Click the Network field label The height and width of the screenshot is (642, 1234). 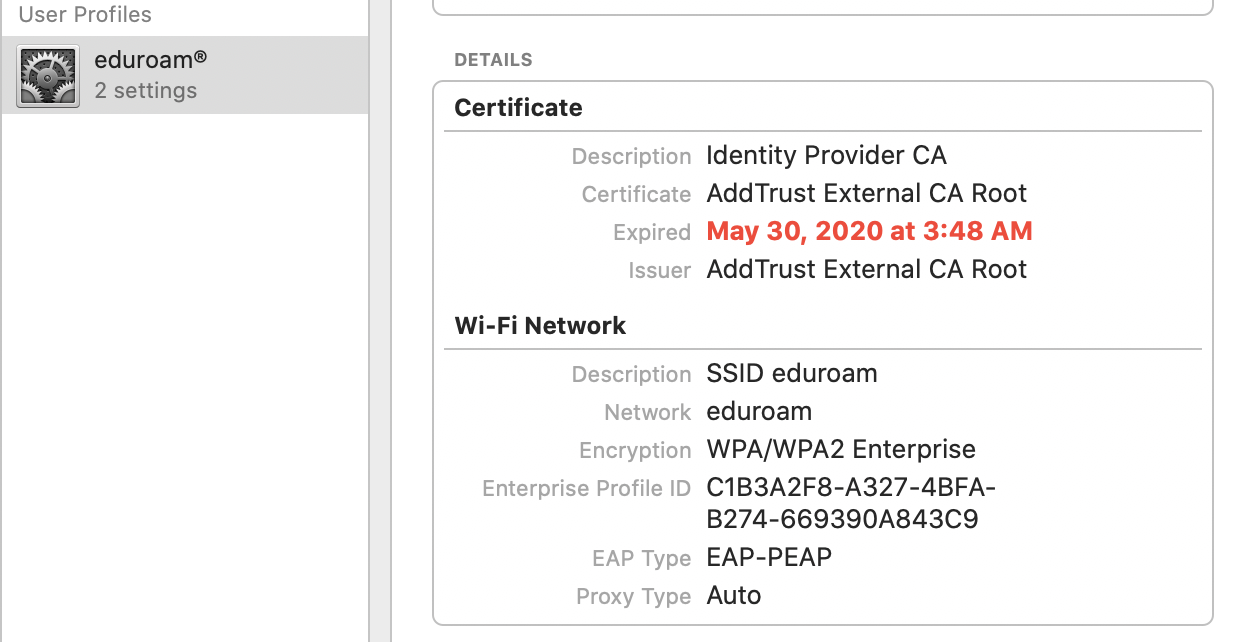point(647,412)
